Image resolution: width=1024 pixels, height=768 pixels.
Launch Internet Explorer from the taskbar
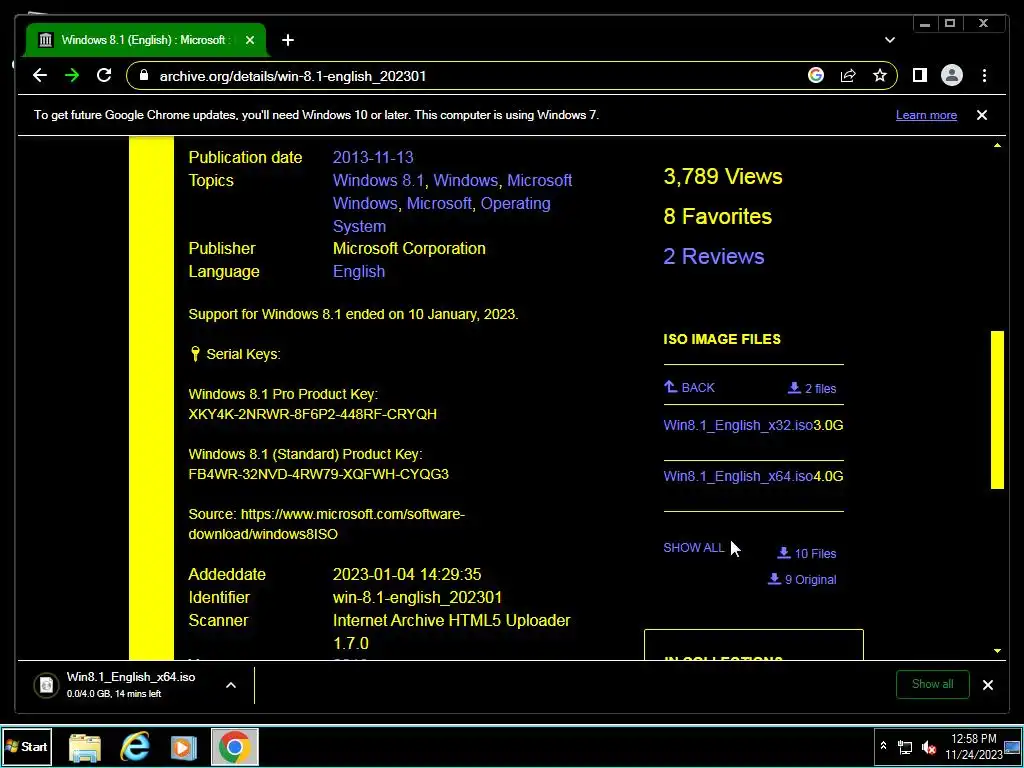(x=135, y=747)
